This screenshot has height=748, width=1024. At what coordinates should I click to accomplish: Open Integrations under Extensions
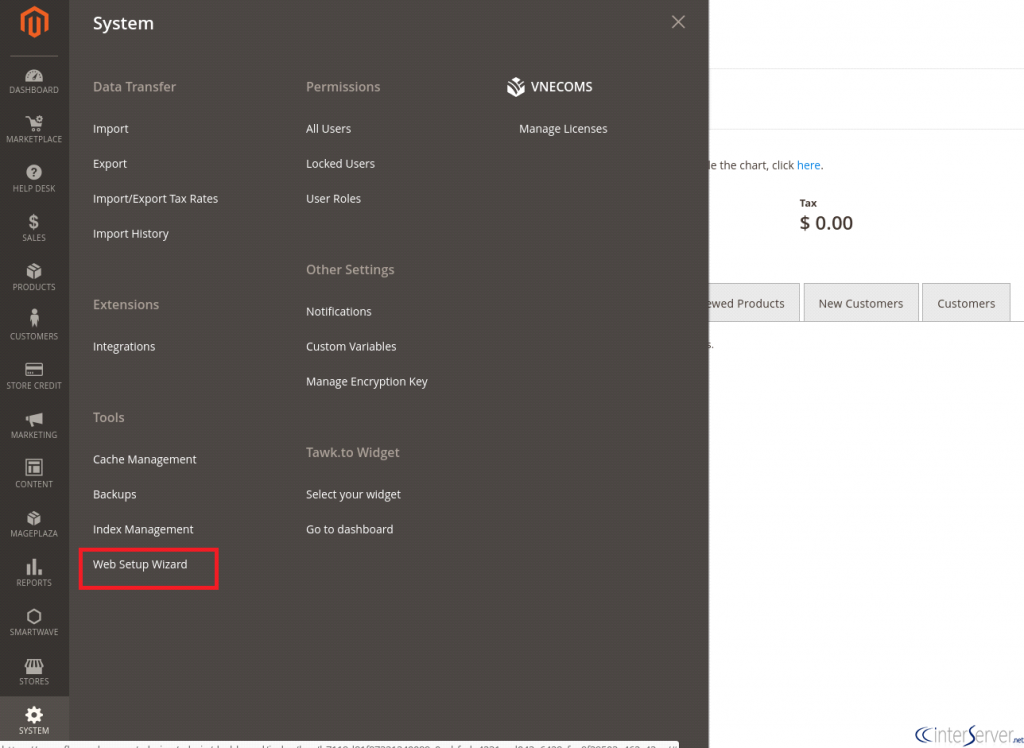(x=124, y=347)
